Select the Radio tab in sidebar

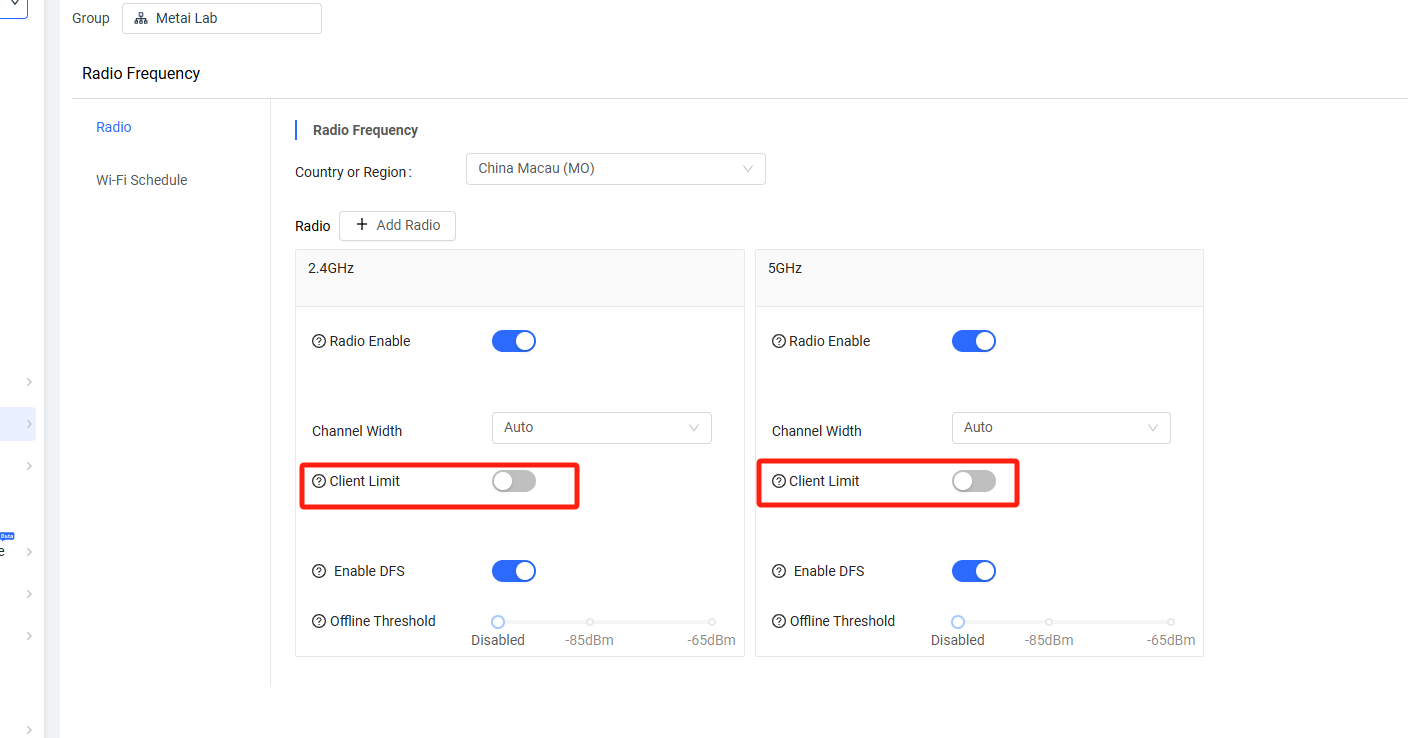(x=114, y=127)
